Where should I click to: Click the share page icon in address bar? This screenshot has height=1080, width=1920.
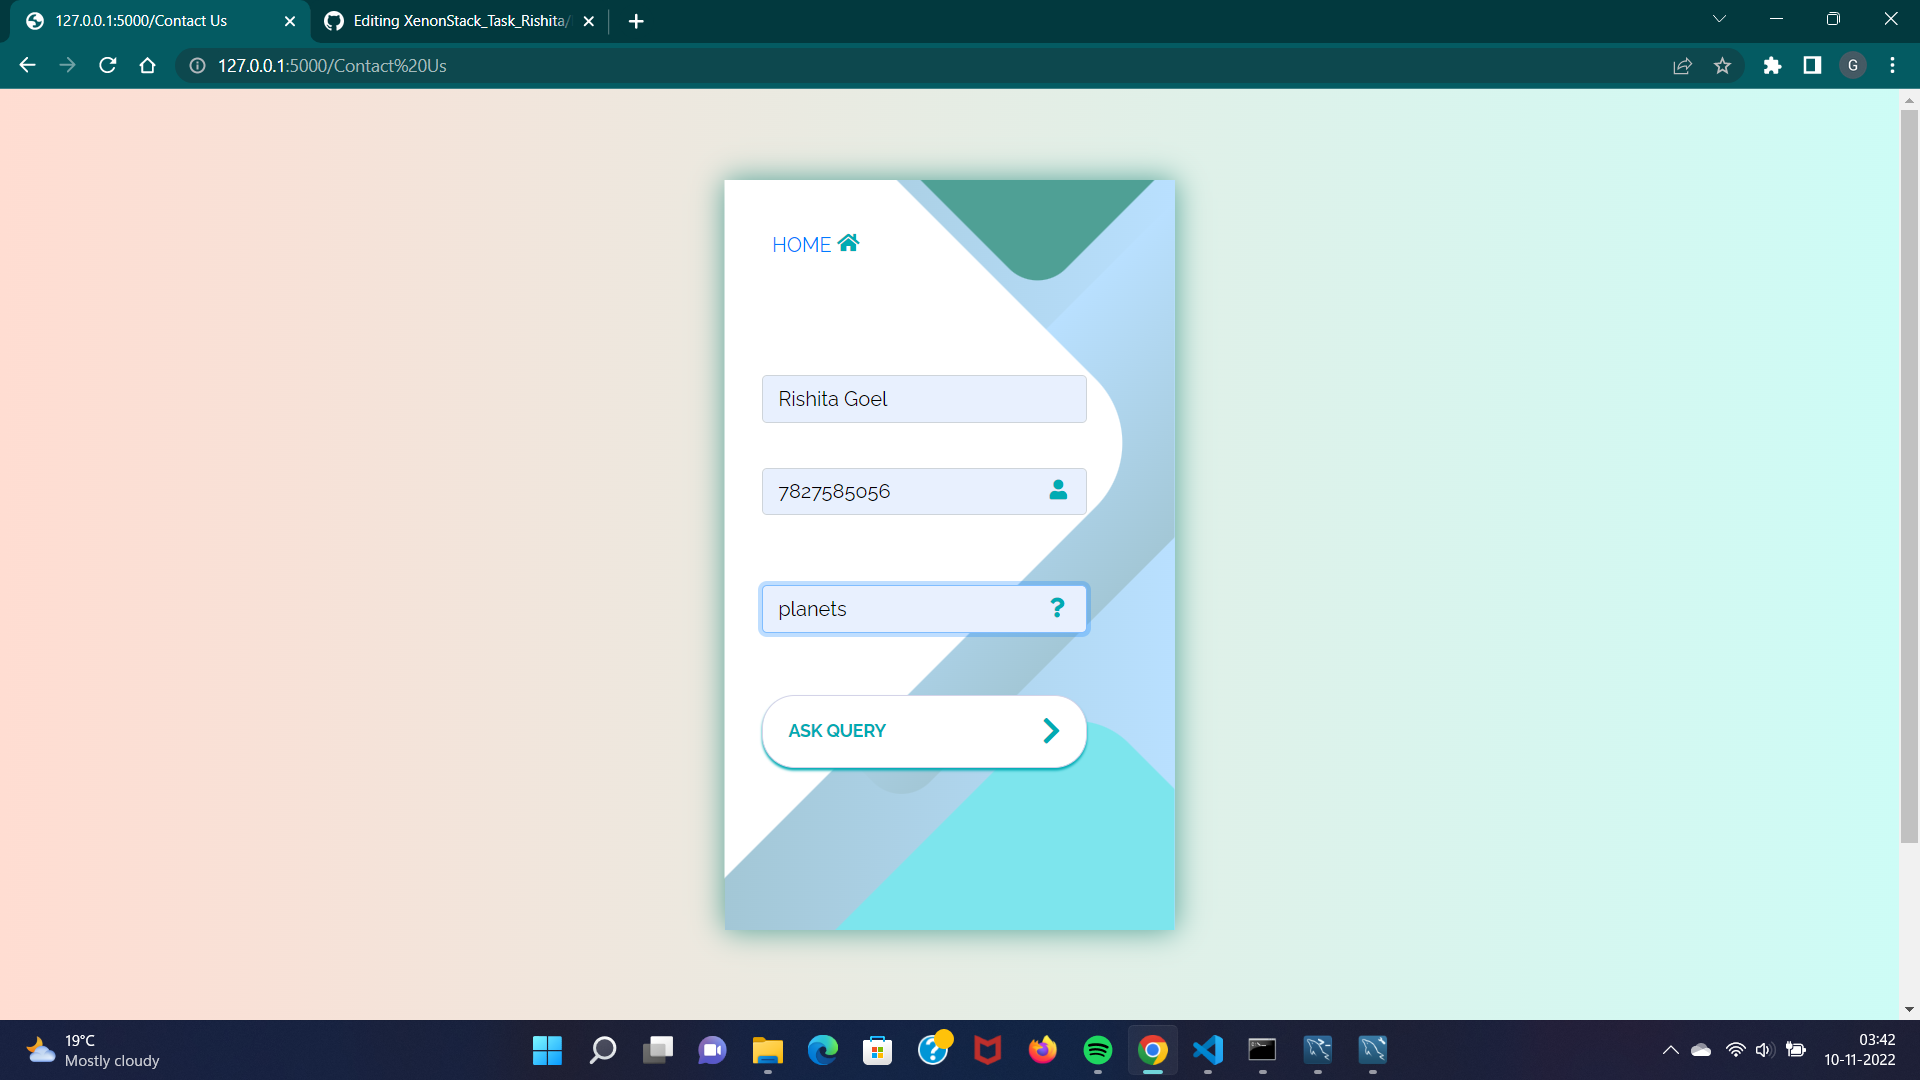(x=1682, y=66)
